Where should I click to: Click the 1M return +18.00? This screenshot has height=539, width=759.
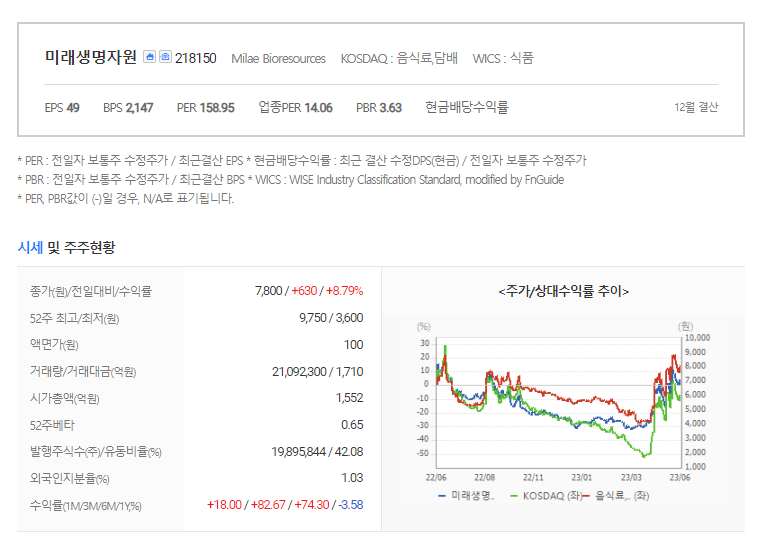[224, 505]
